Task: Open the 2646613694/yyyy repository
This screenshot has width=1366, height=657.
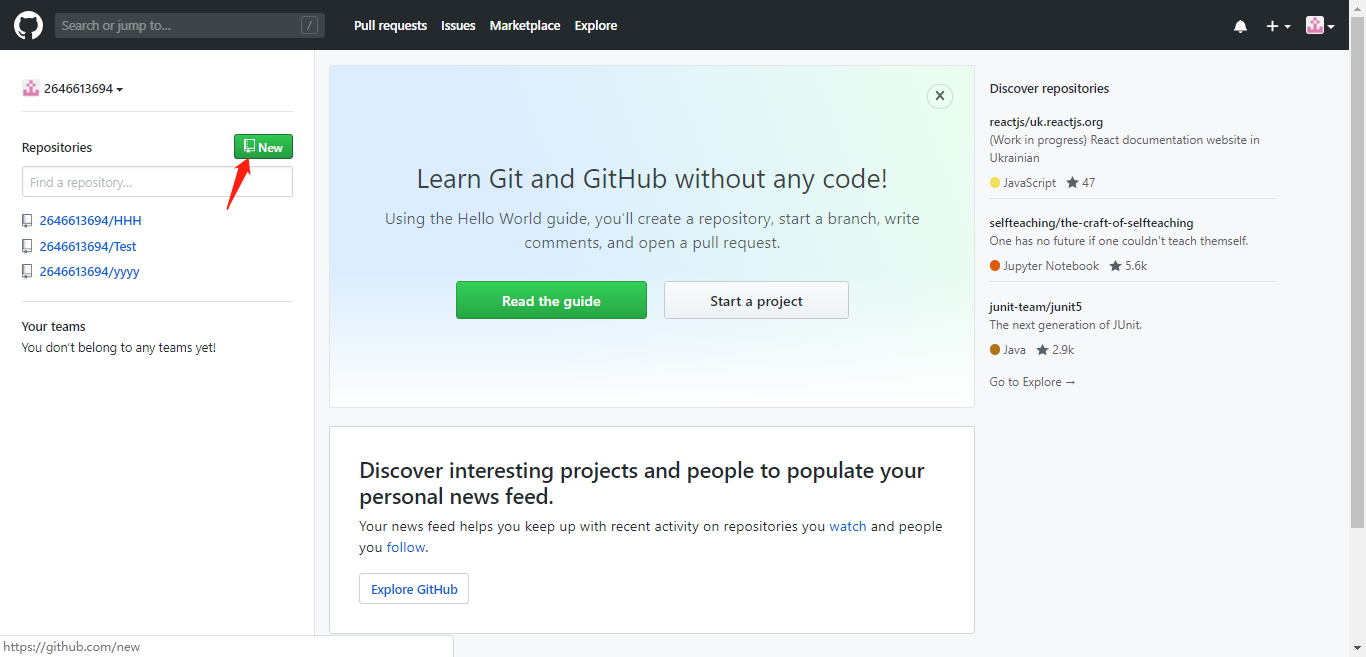Action: click(x=89, y=271)
